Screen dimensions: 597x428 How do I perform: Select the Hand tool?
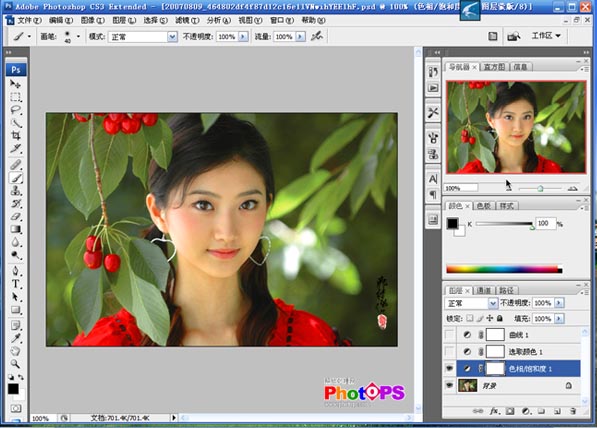coord(16,351)
